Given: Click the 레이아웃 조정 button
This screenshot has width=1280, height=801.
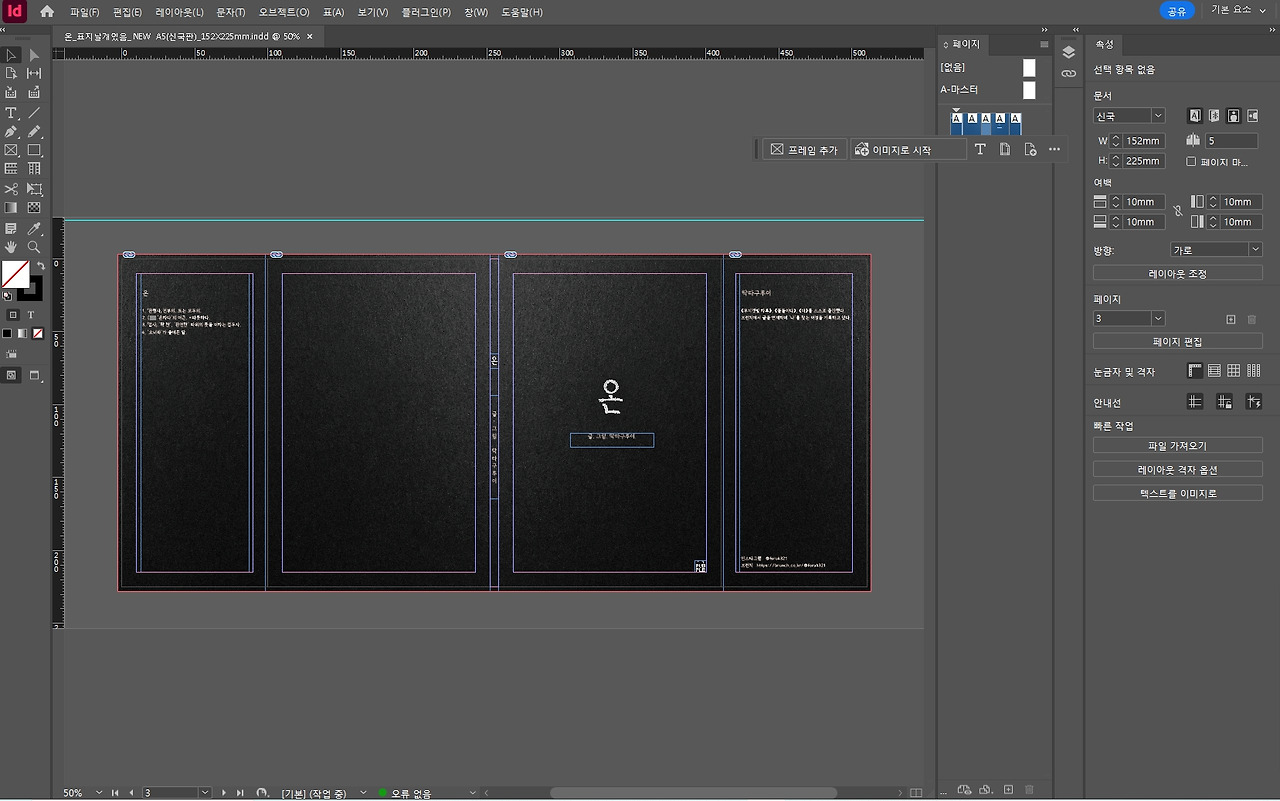Looking at the screenshot, I should [1177, 273].
